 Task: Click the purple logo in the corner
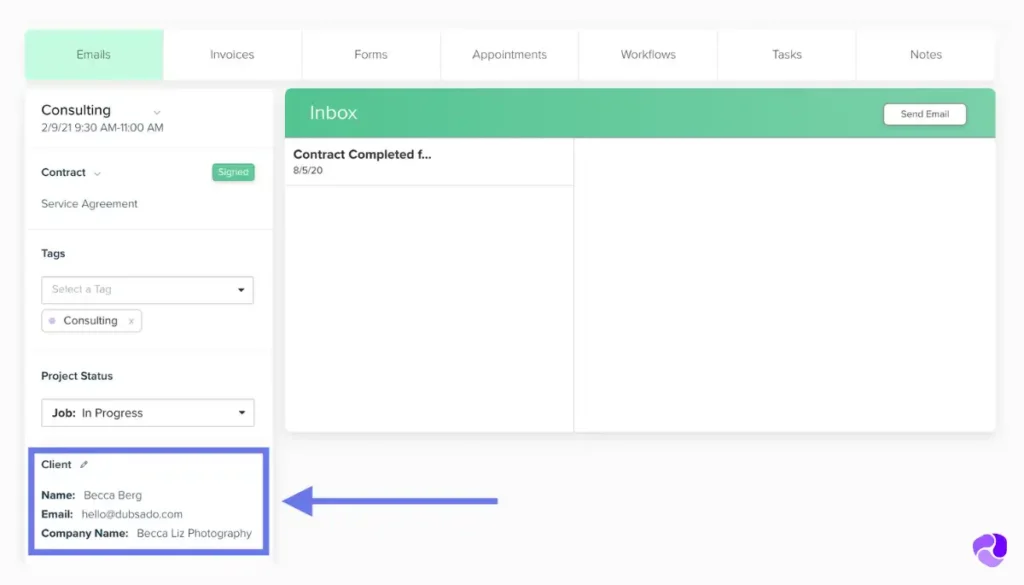989,550
